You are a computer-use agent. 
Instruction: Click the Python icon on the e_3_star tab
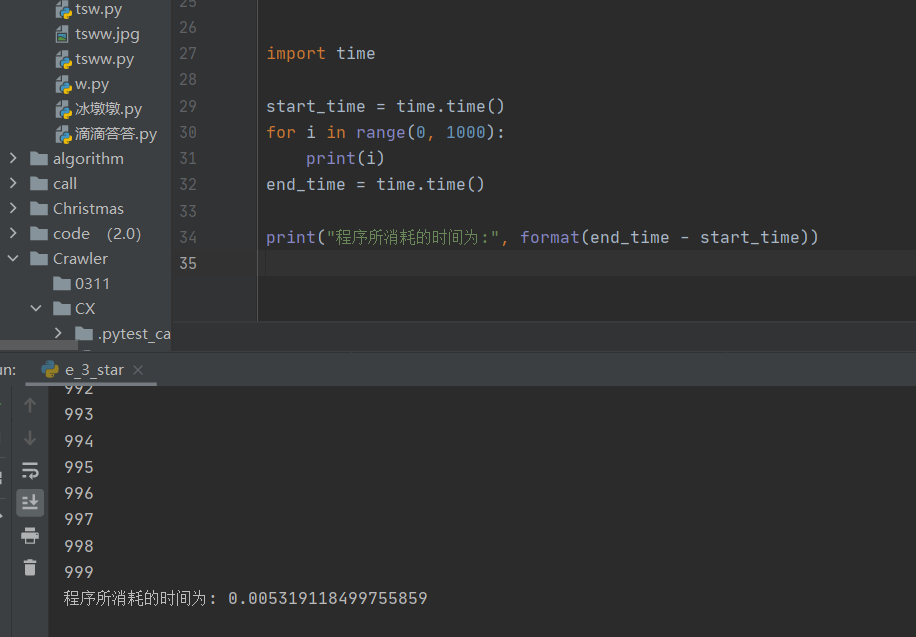click(x=50, y=369)
